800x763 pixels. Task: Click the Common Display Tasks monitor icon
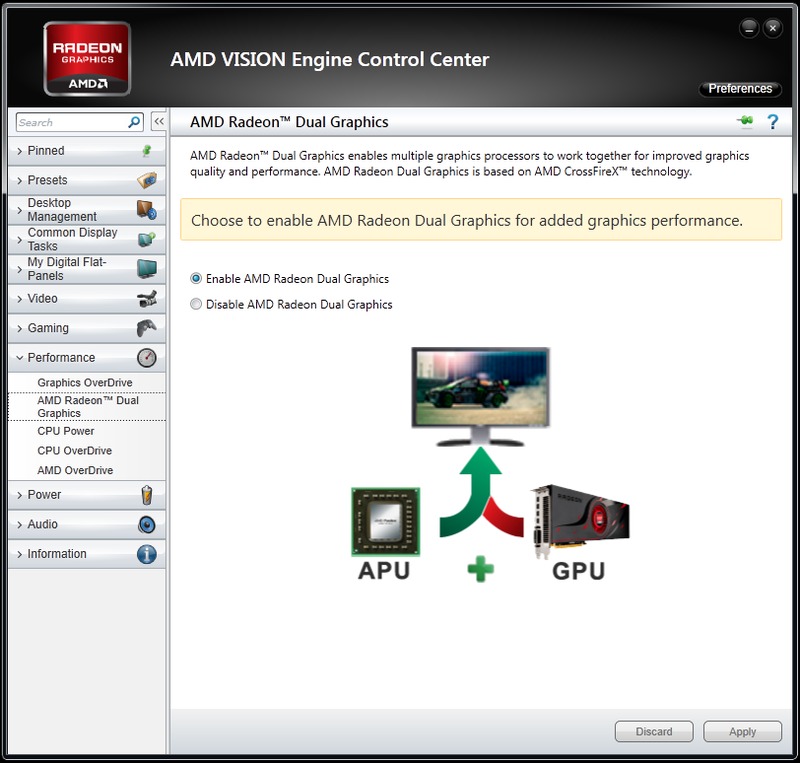point(147,239)
